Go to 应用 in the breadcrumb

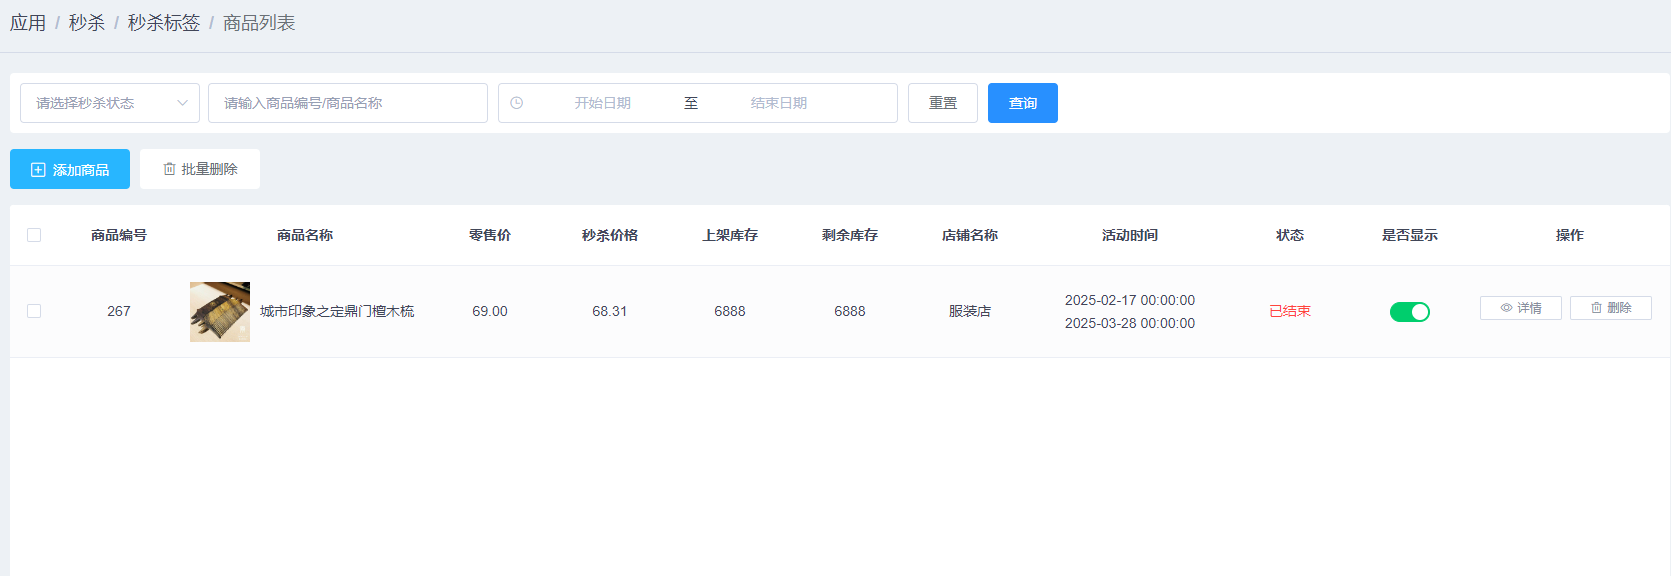[28, 23]
